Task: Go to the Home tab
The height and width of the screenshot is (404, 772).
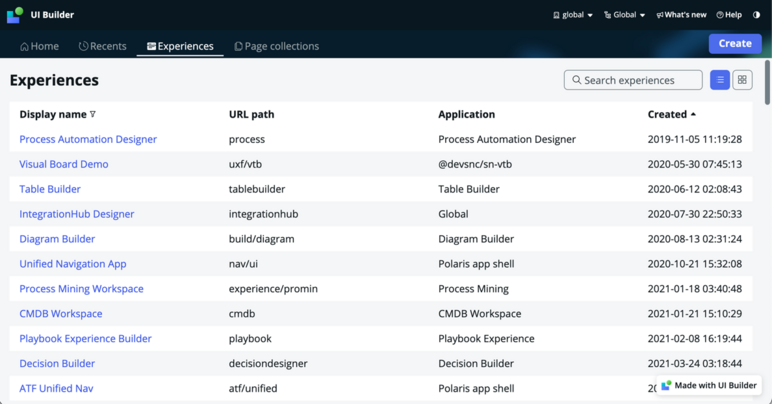Action: (39, 46)
